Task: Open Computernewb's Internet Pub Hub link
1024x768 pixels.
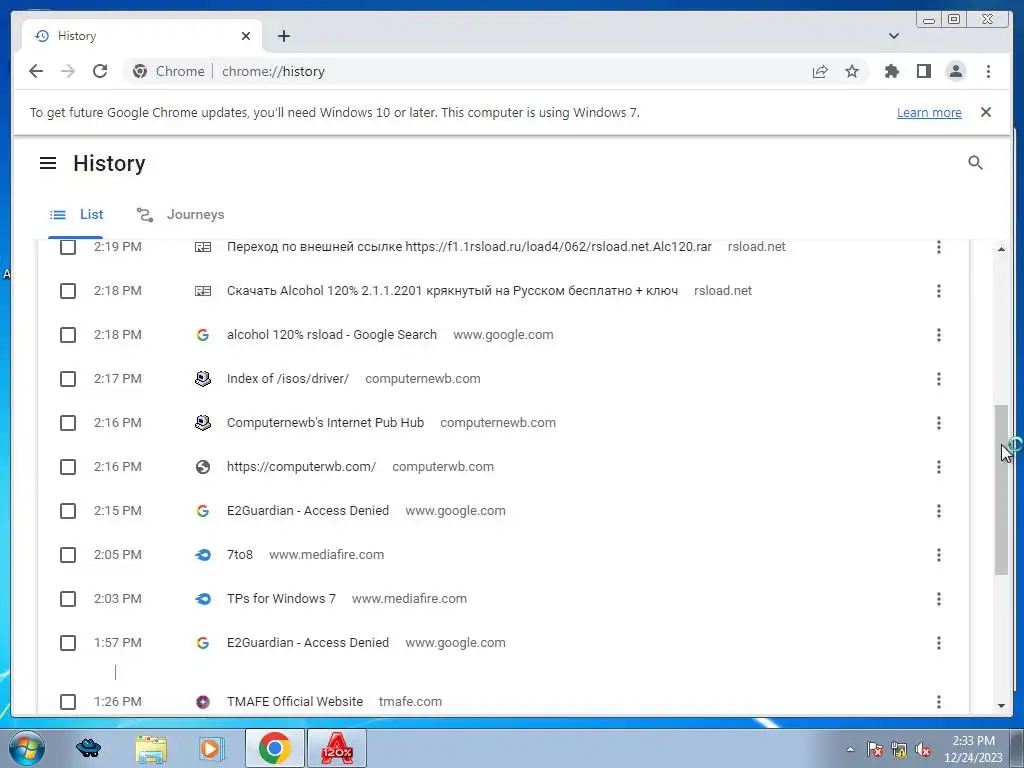Action: (325, 423)
